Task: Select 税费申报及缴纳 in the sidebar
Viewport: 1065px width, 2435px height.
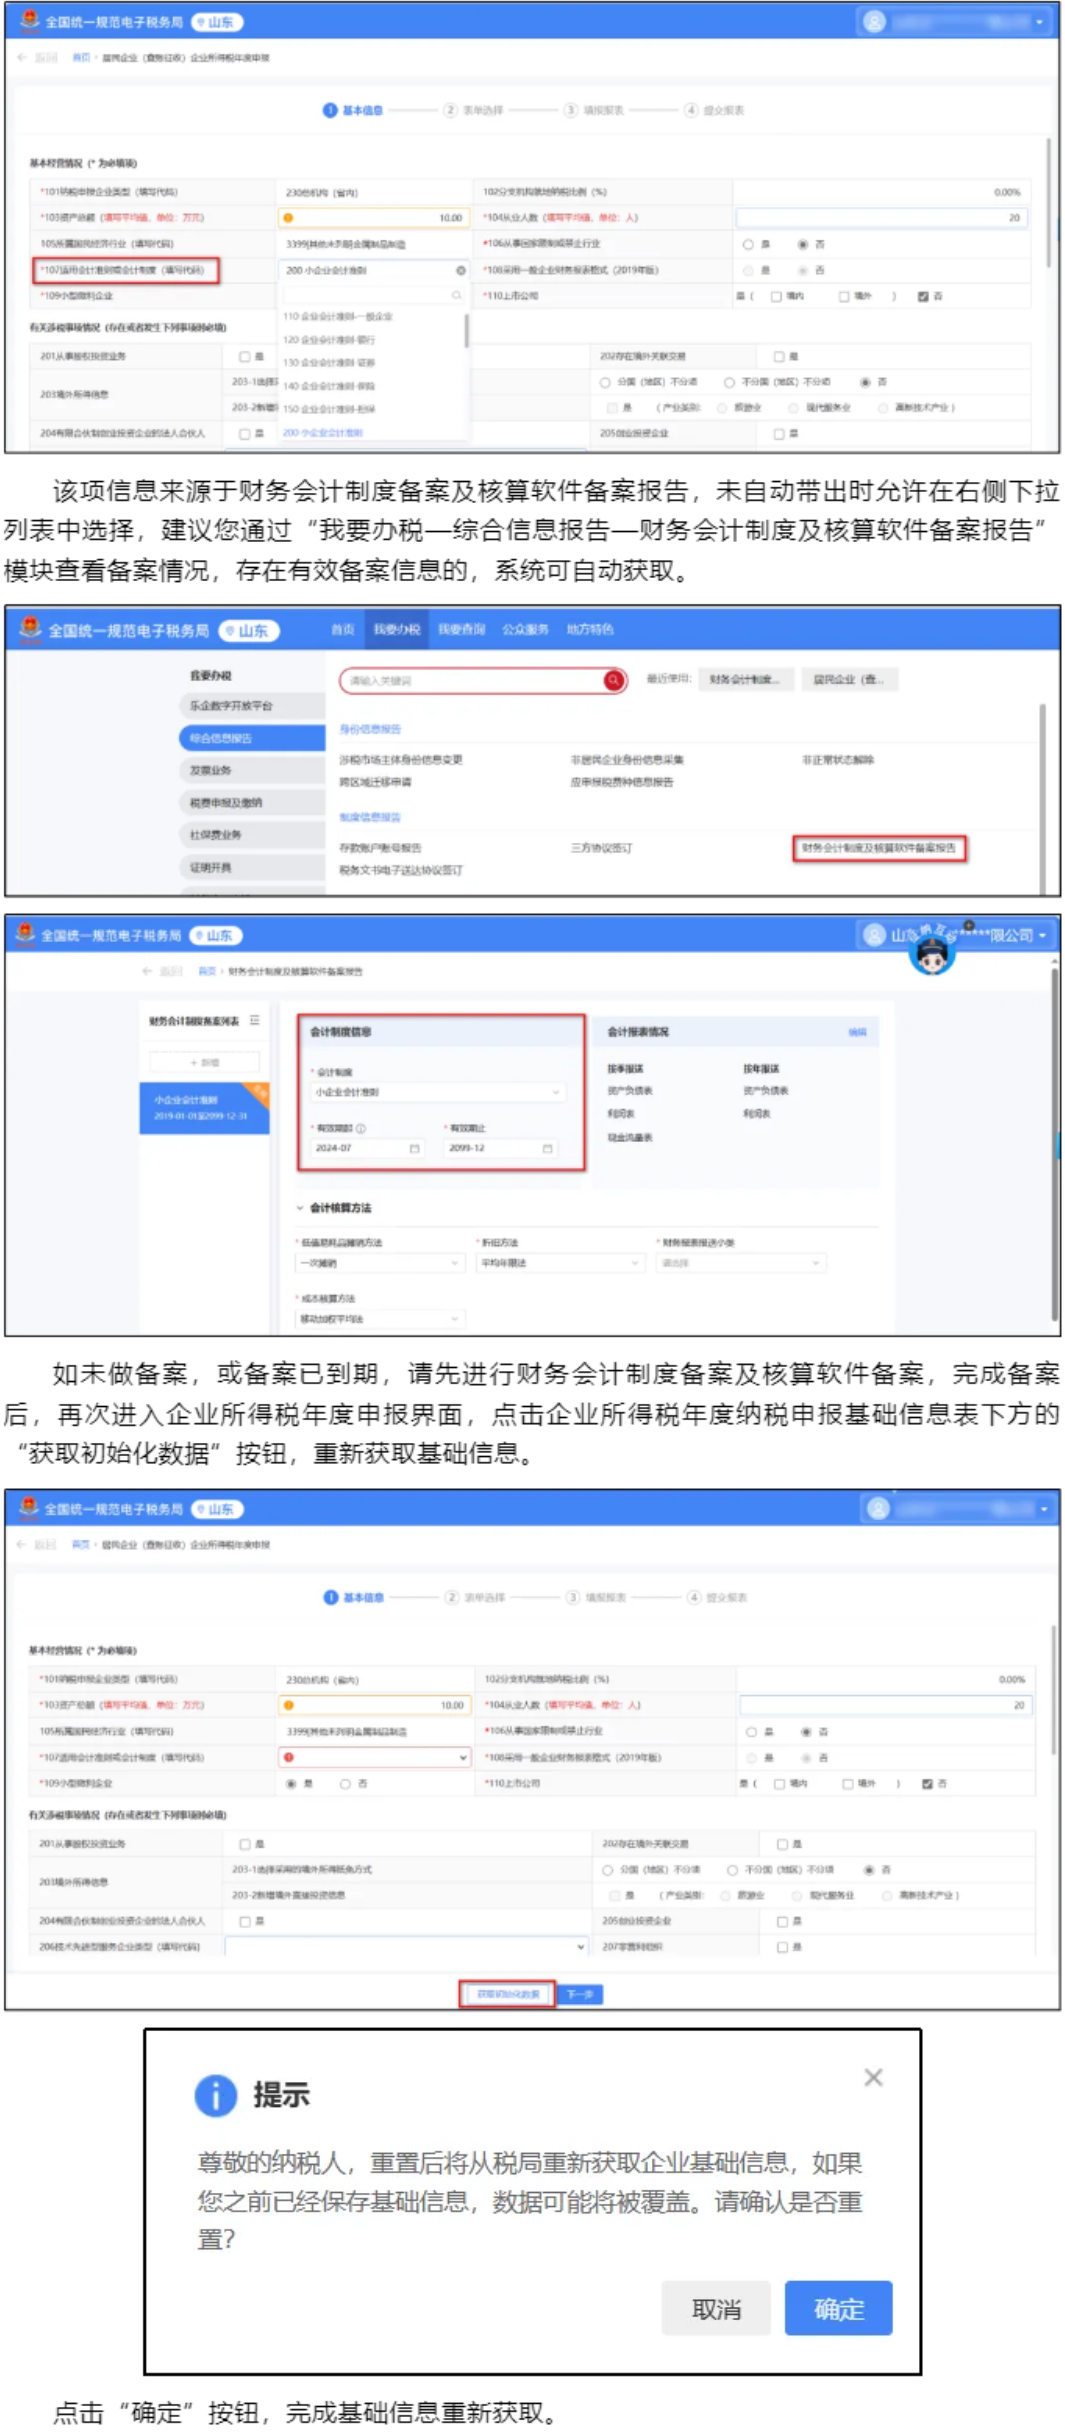Action: (x=252, y=802)
